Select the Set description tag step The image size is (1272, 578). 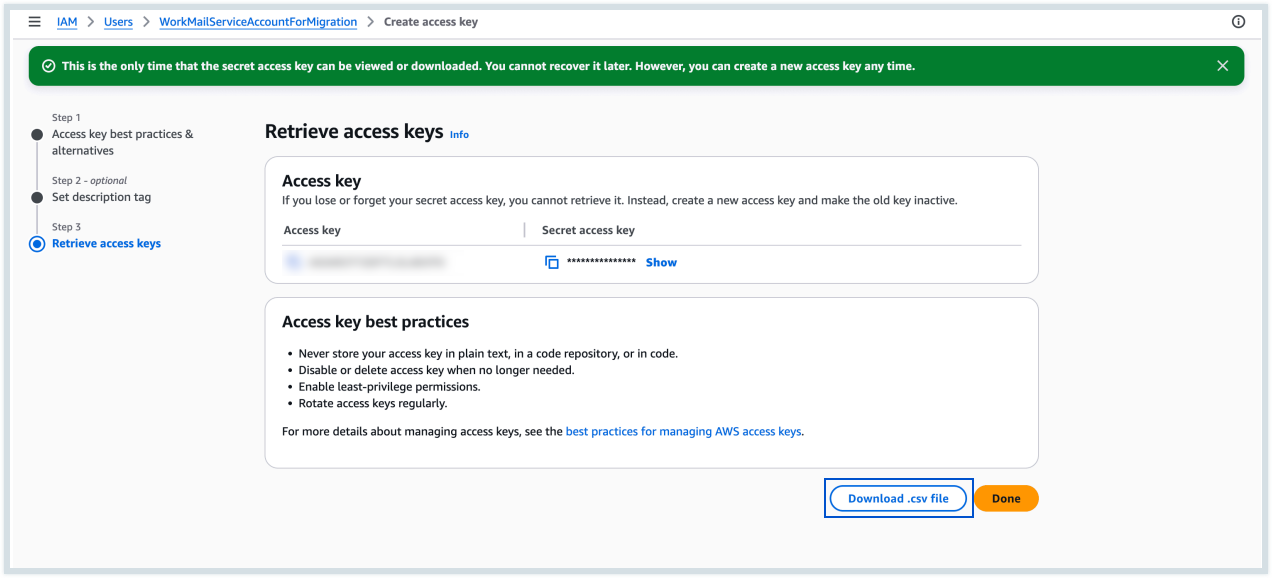[103, 196]
